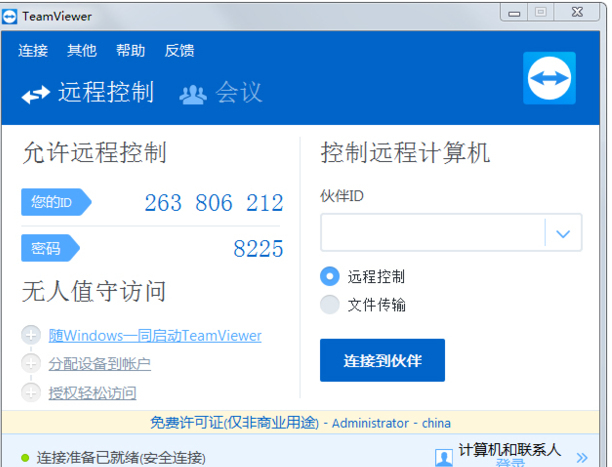The width and height of the screenshot is (612, 467).
Task: Open the 连接 menu
Action: [33, 51]
